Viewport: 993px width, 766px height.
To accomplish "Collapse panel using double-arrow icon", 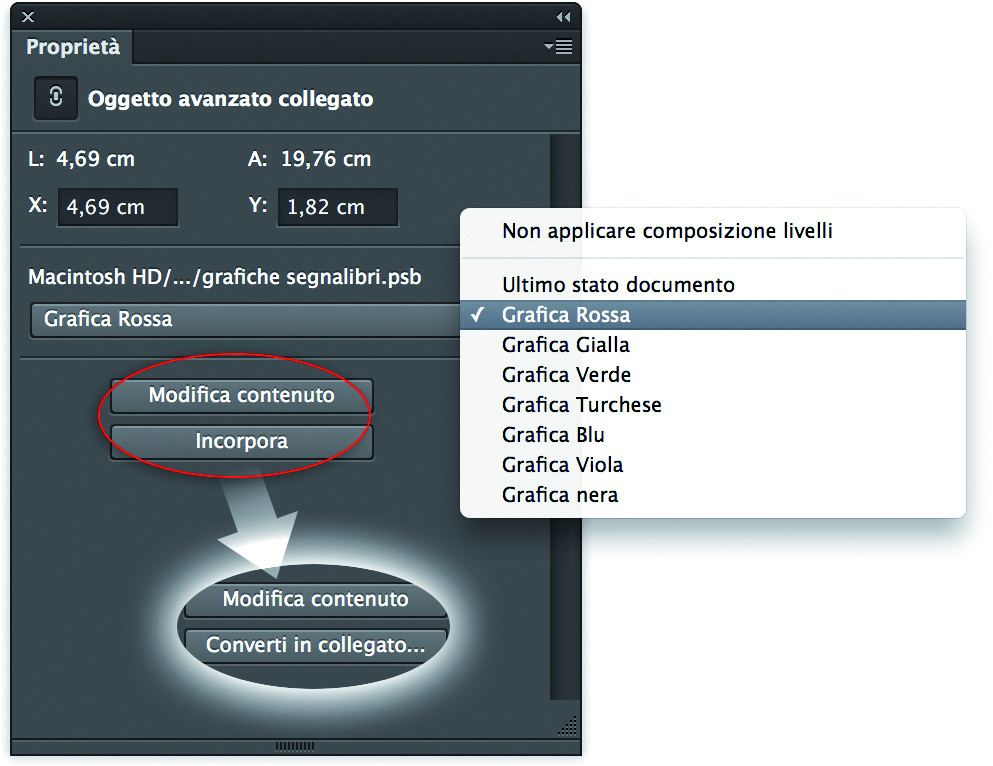I will click(x=563, y=17).
